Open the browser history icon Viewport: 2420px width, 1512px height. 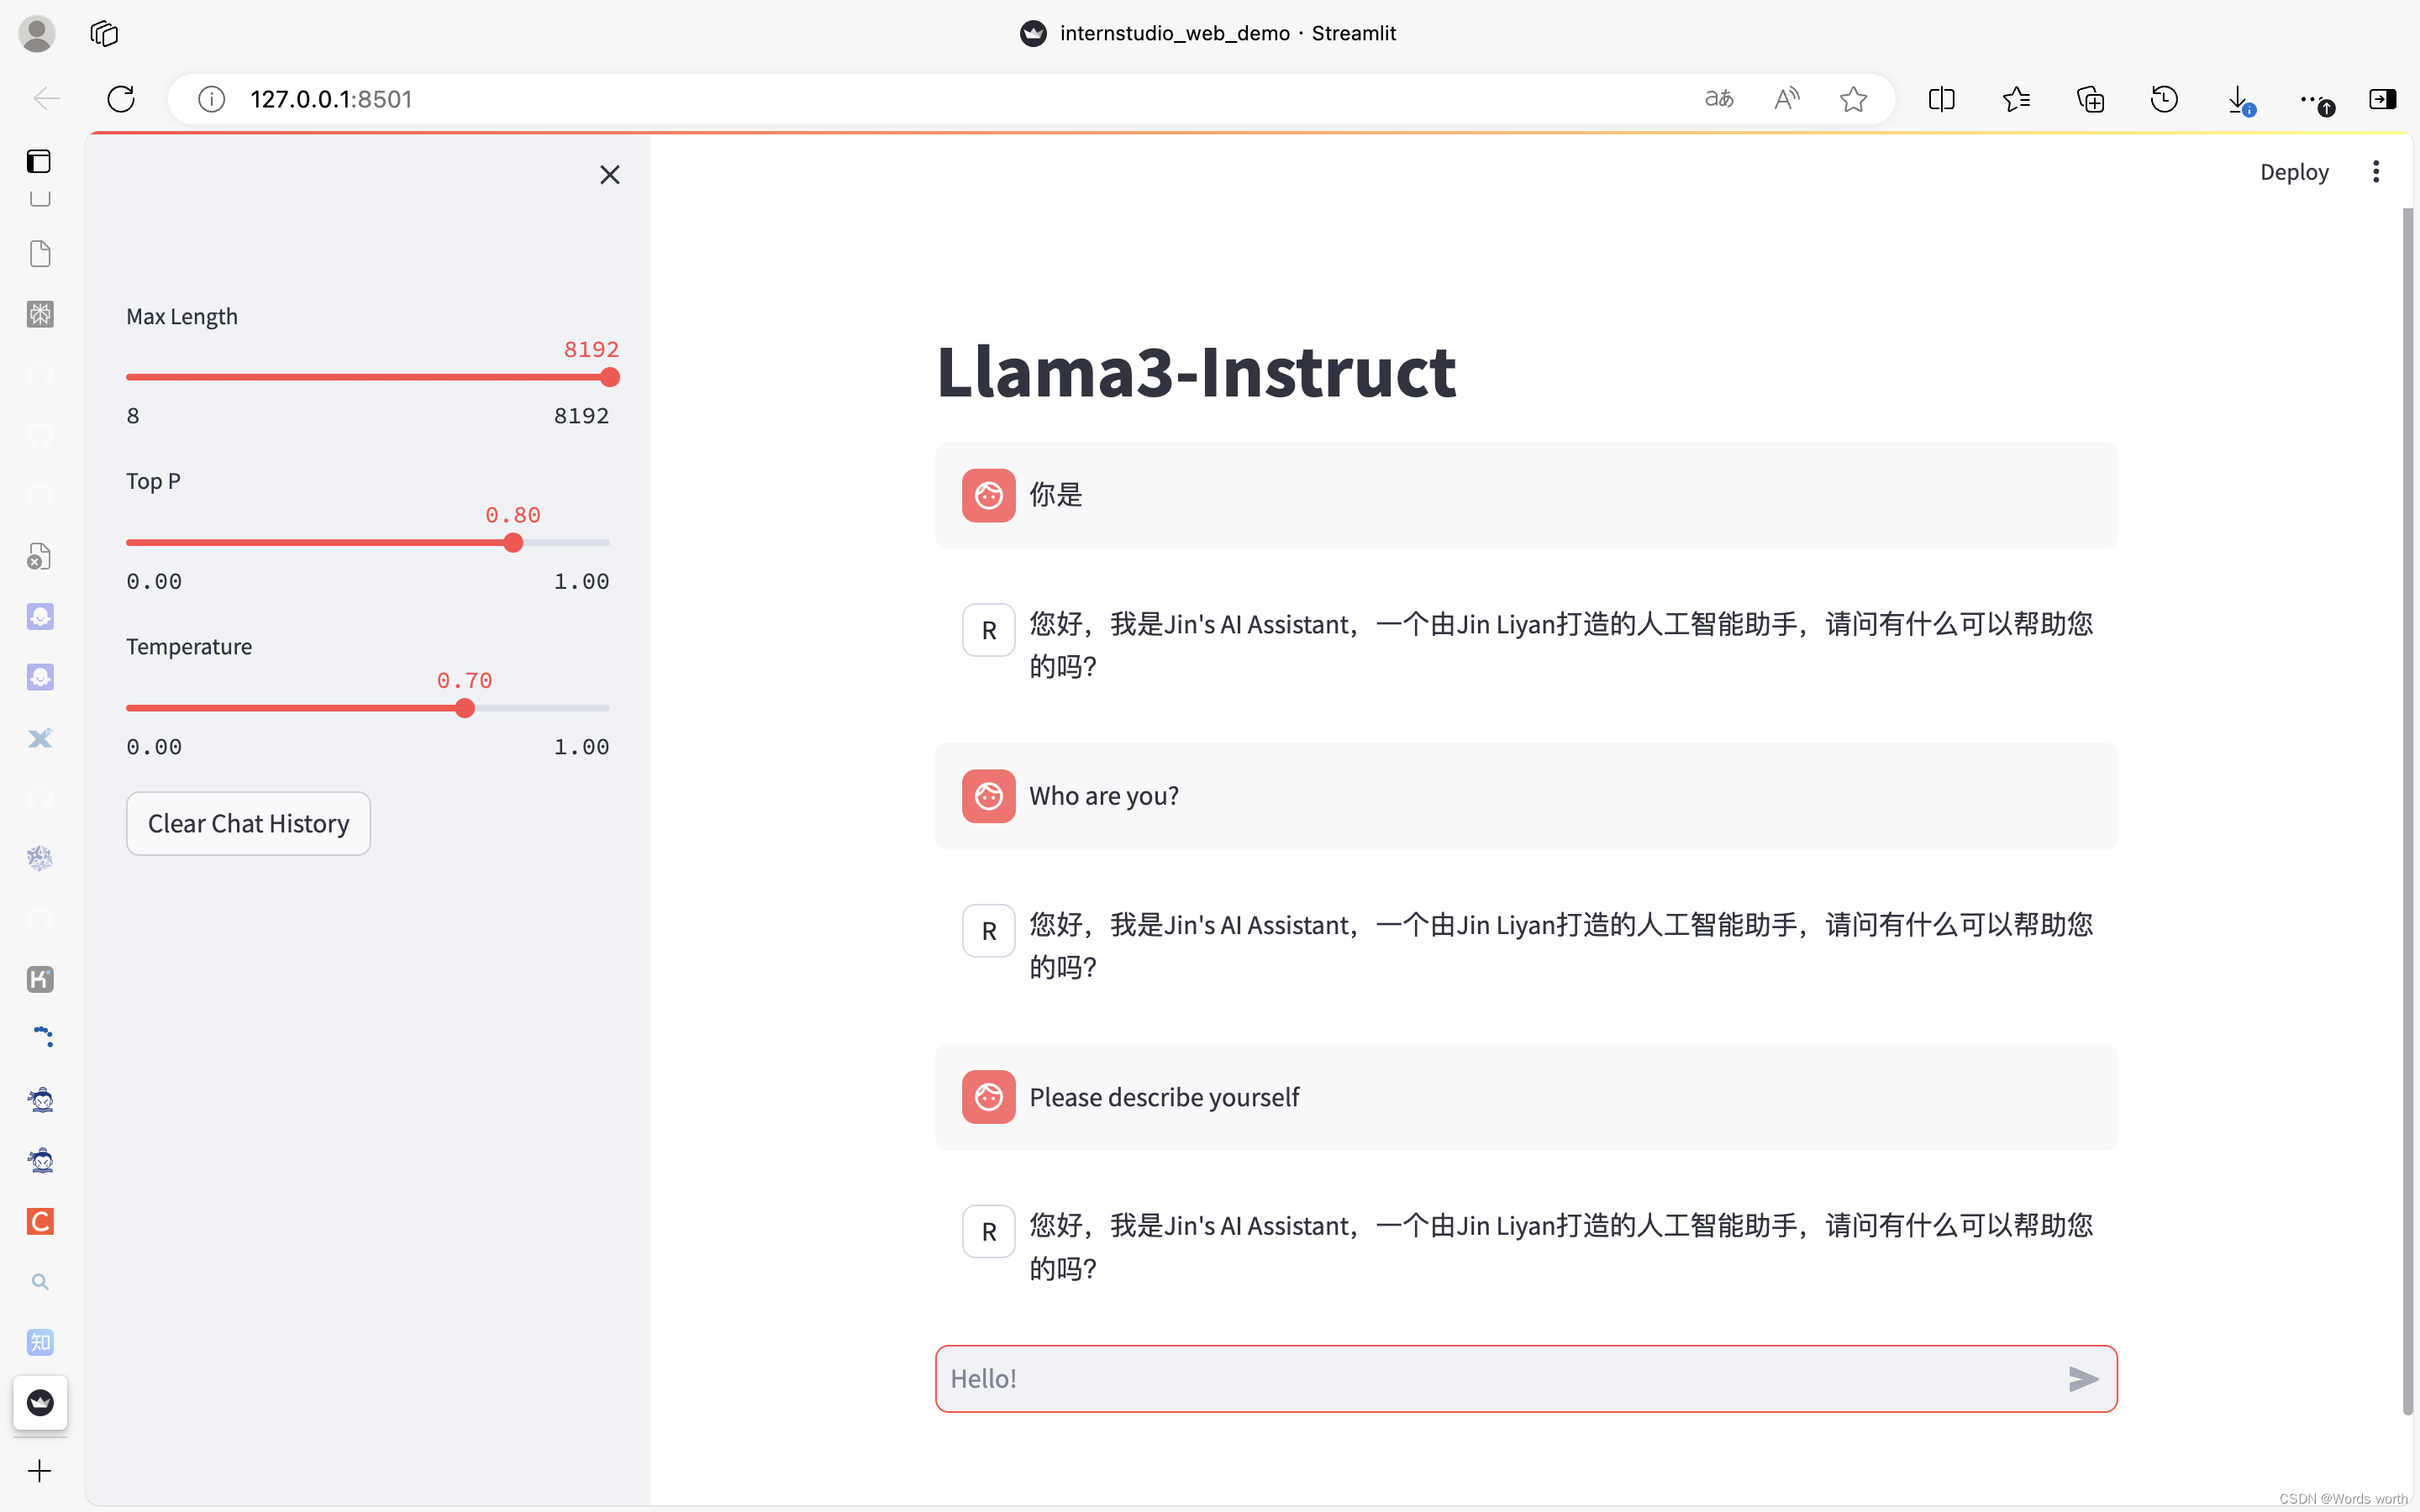[x=2164, y=98]
